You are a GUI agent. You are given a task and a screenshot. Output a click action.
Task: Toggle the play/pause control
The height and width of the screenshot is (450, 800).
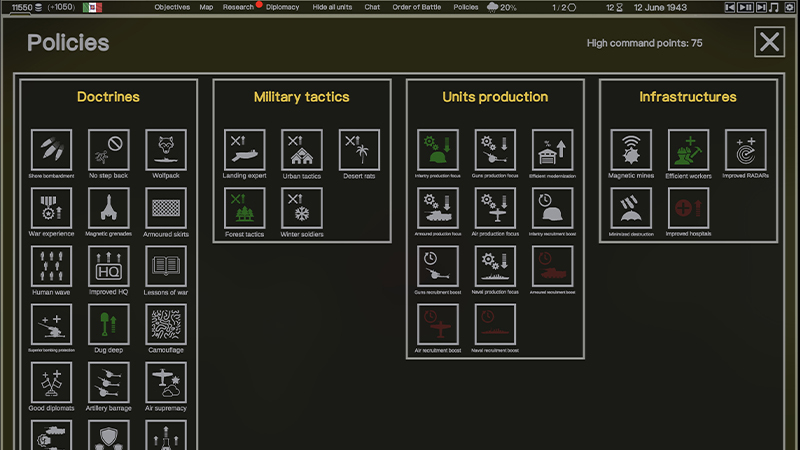pyautogui.click(x=745, y=7)
